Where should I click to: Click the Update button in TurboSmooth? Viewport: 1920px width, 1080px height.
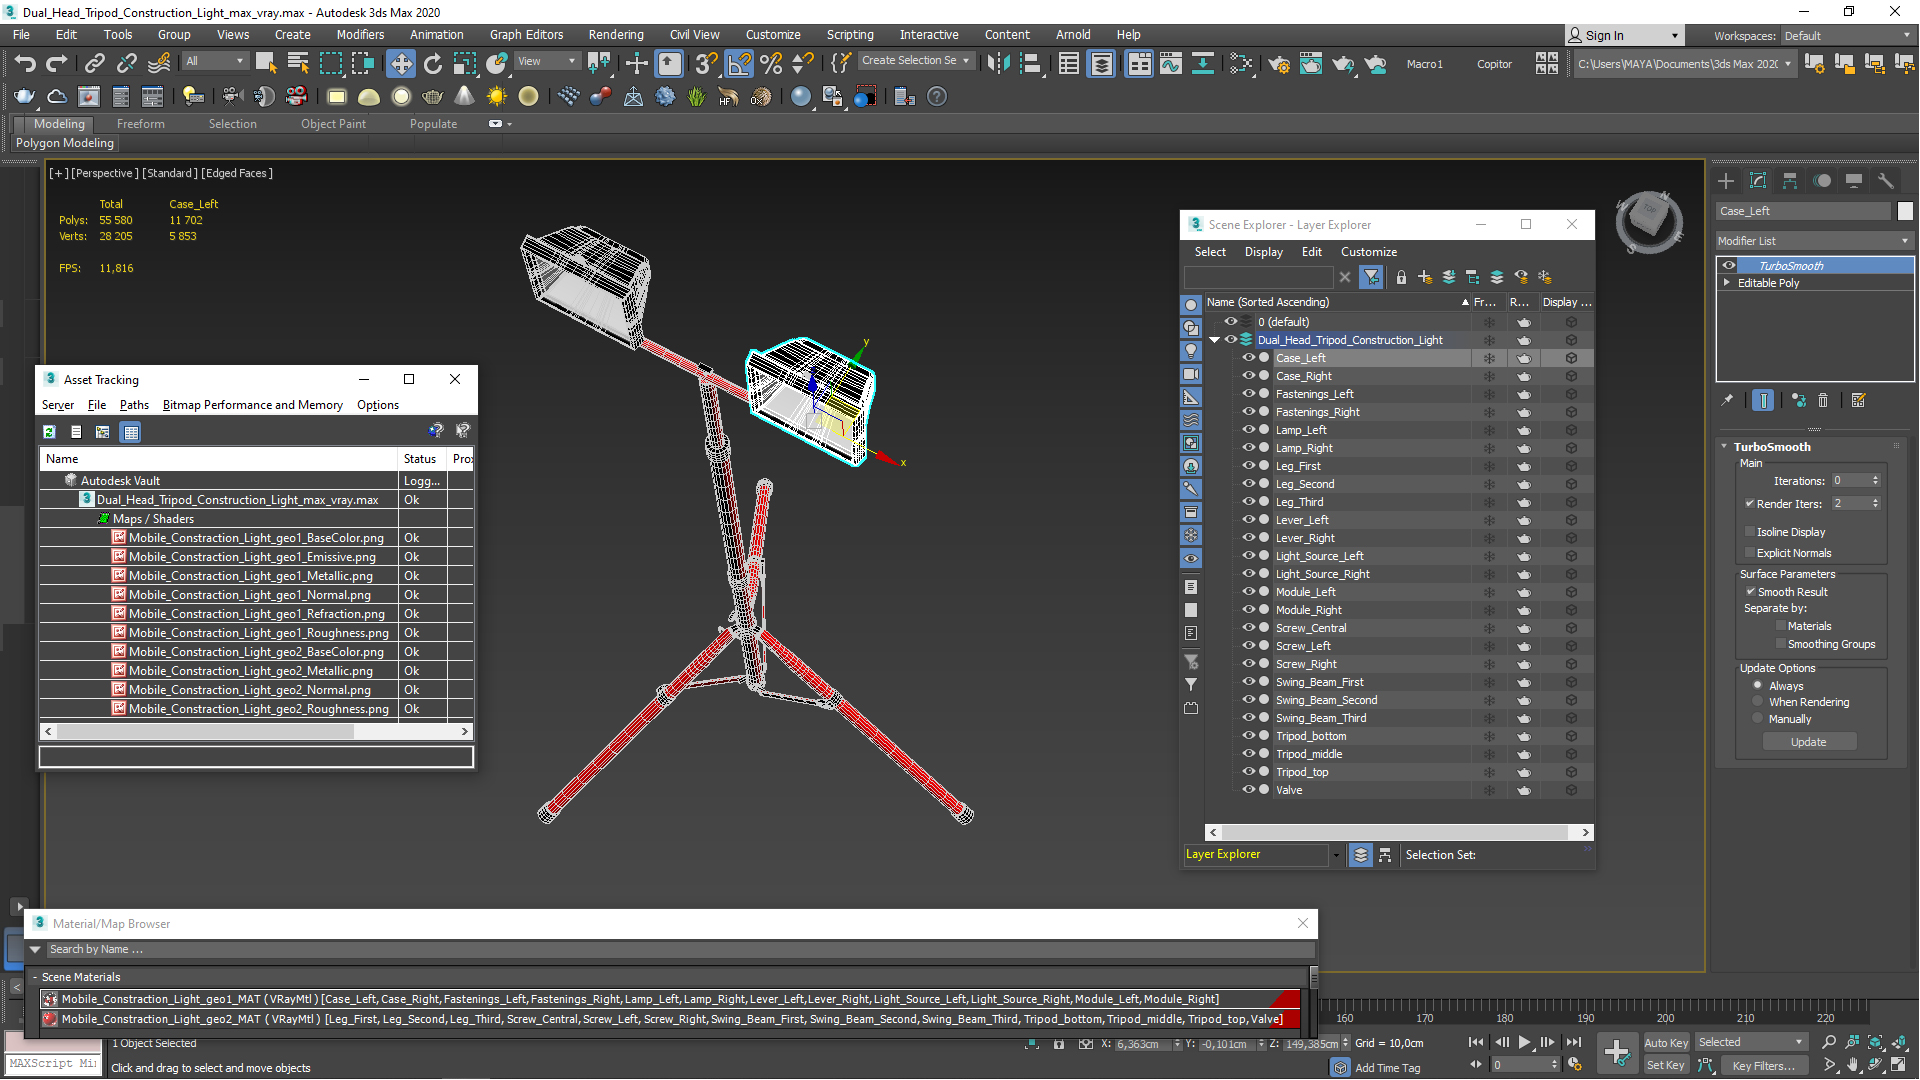(x=1808, y=741)
